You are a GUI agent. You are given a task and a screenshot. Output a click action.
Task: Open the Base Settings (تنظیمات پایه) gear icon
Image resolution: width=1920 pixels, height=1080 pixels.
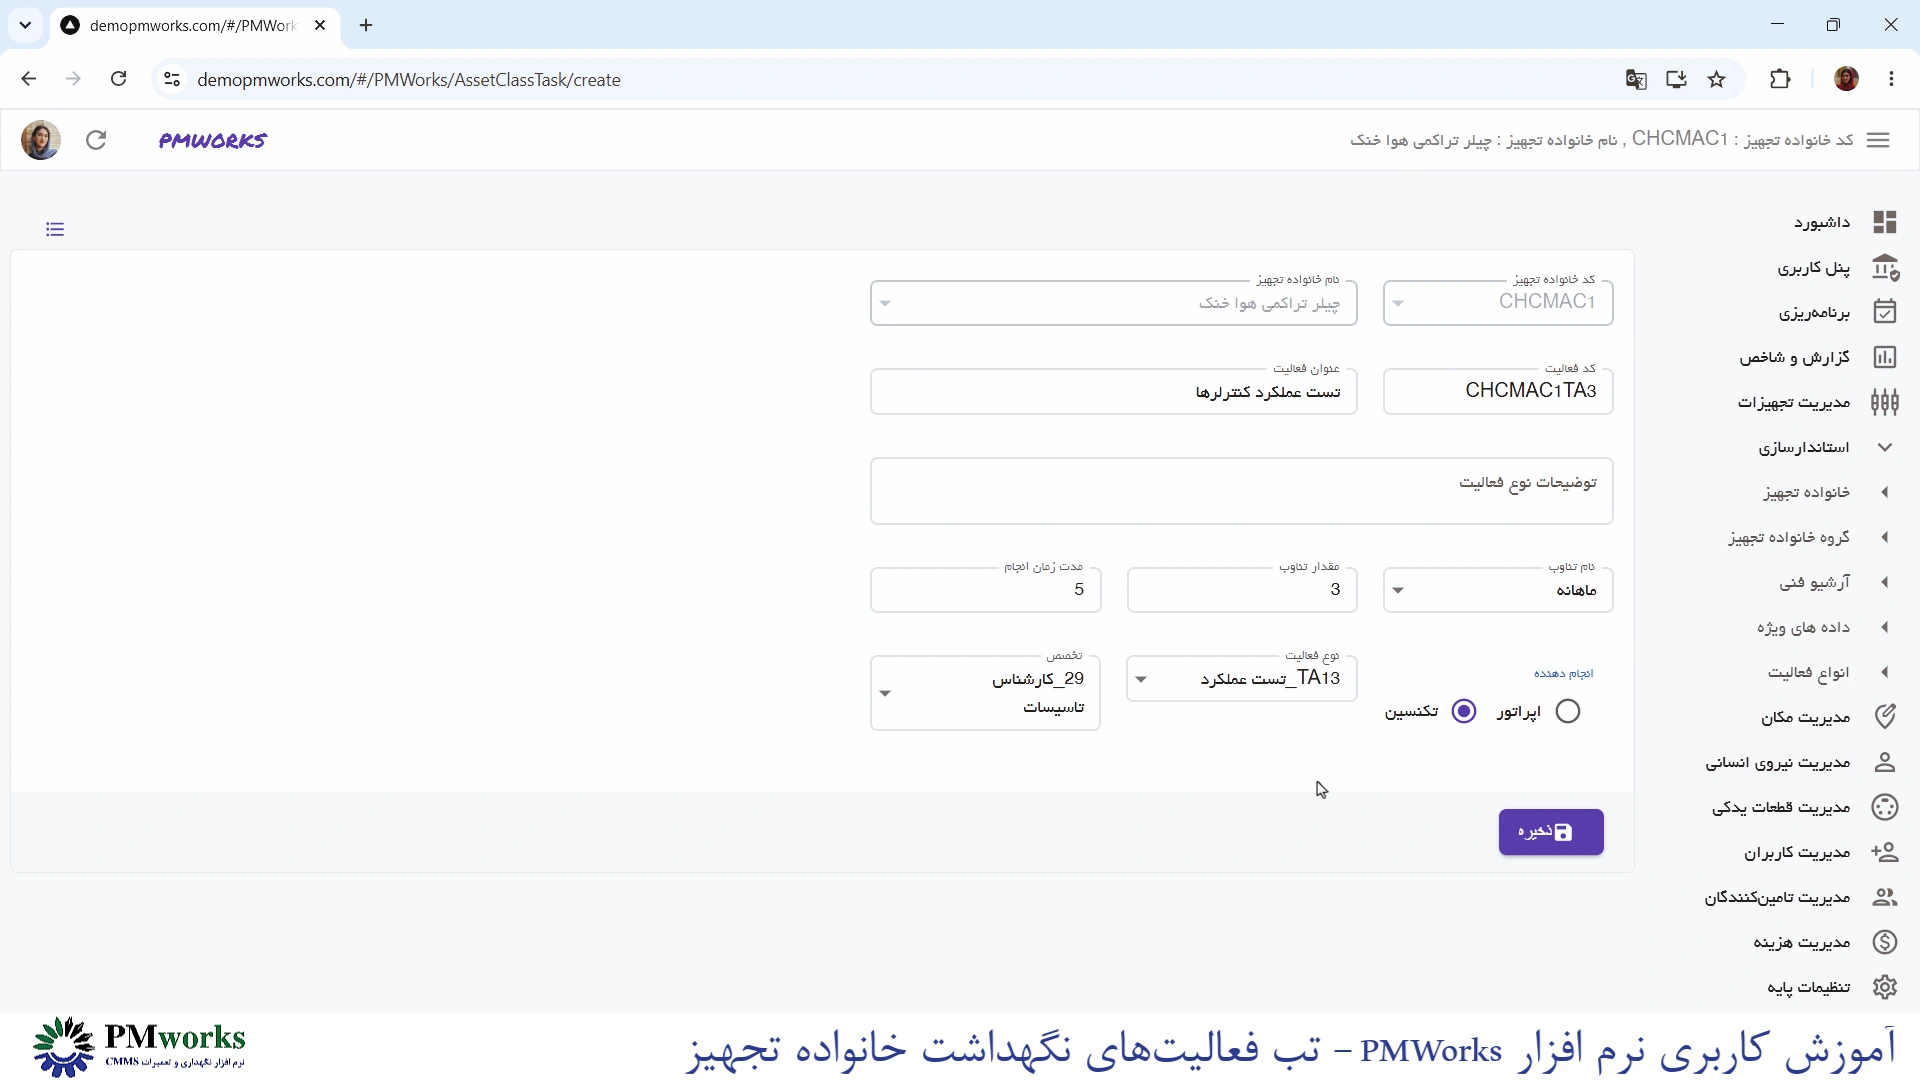(x=1885, y=987)
